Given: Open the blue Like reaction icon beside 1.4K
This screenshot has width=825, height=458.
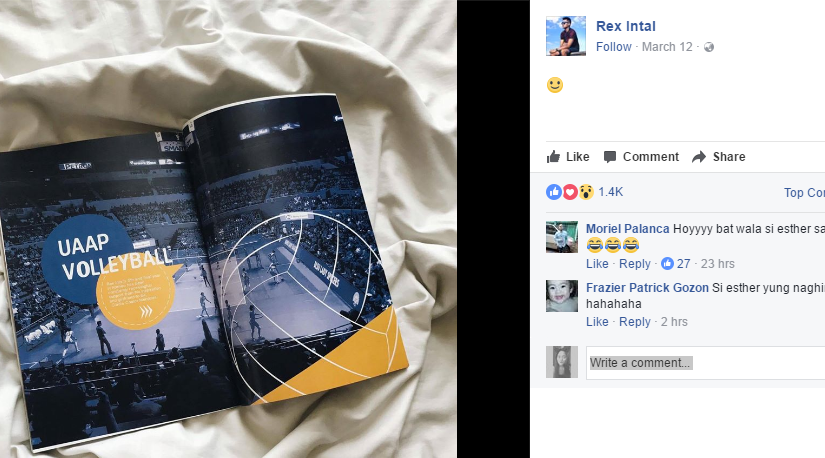Looking at the screenshot, I should pyautogui.click(x=554, y=192).
